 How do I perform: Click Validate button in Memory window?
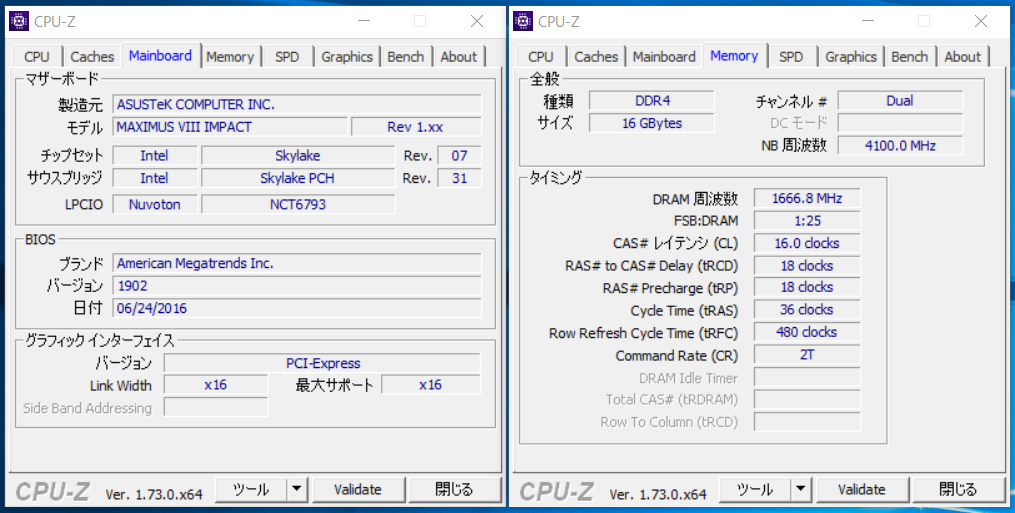tap(862, 490)
